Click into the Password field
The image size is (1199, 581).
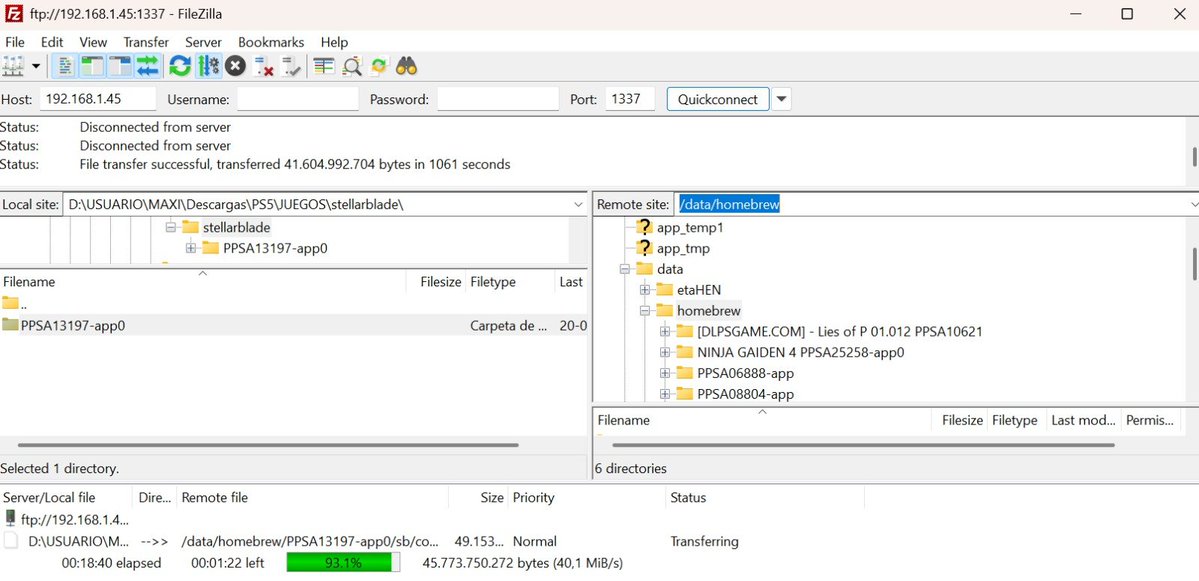pyautogui.click(x=498, y=99)
